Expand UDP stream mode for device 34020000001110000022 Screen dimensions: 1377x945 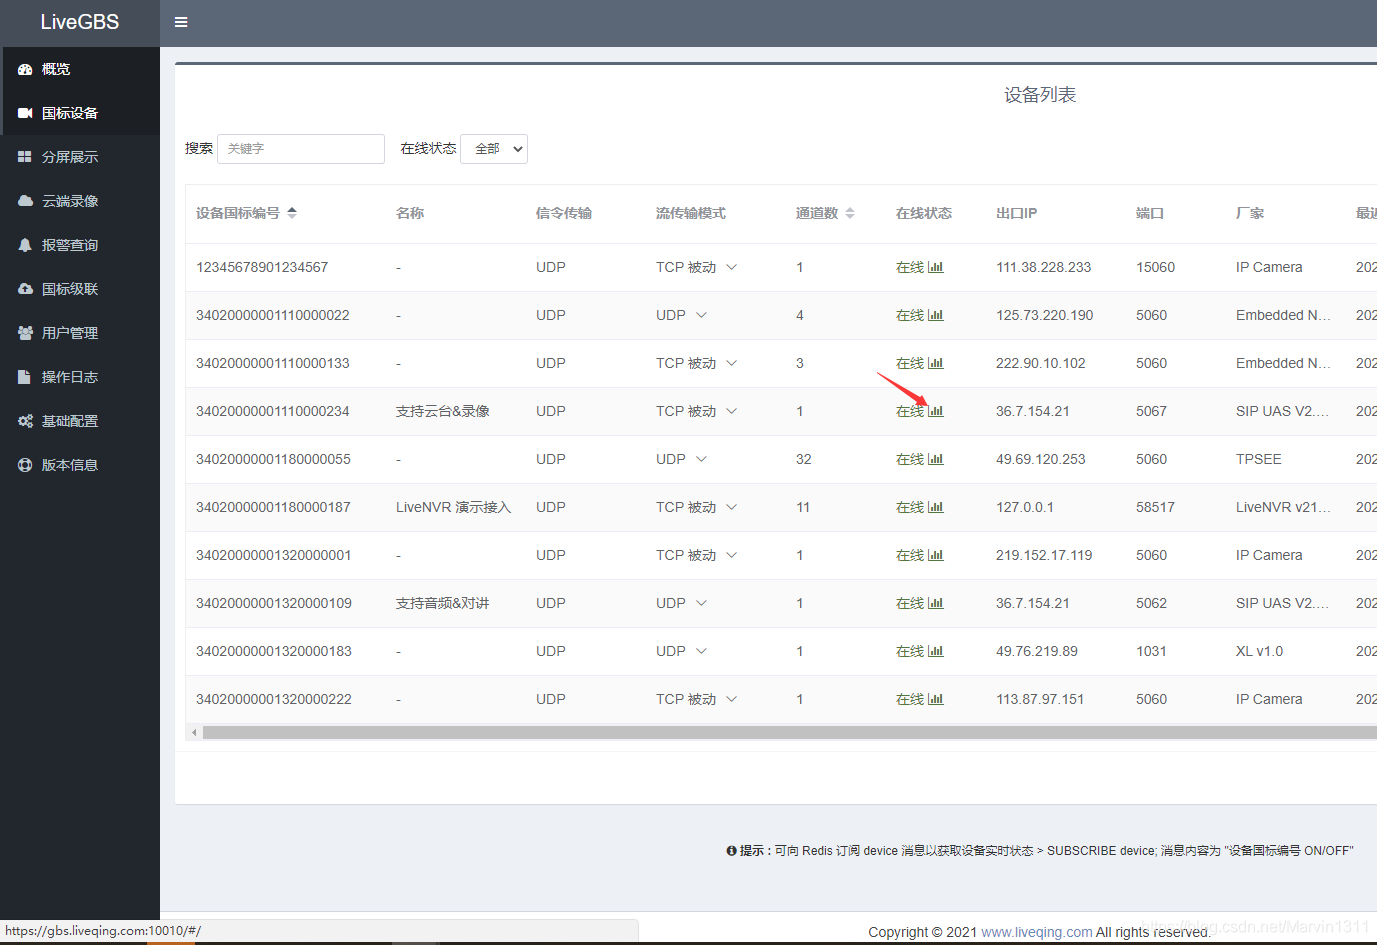[x=701, y=315]
